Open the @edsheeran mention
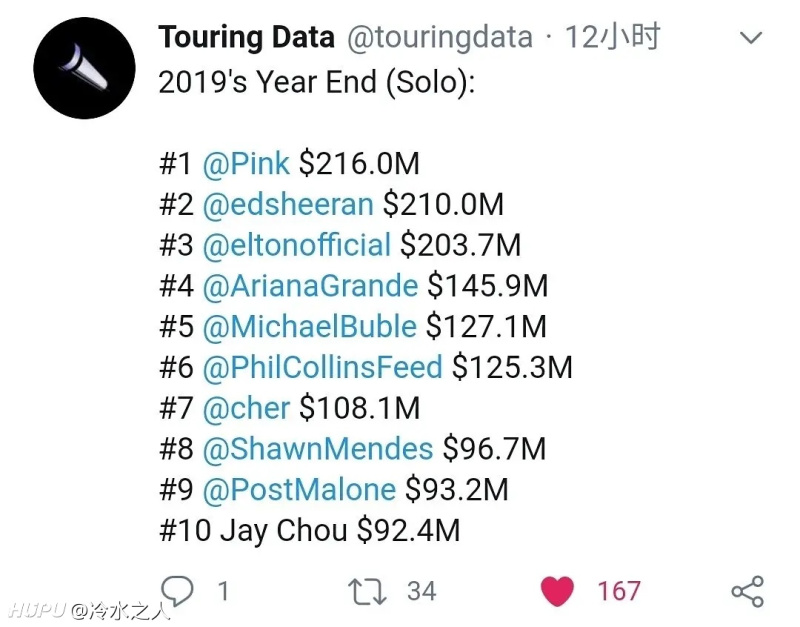This screenshot has width=800, height=627. point(288,204)
